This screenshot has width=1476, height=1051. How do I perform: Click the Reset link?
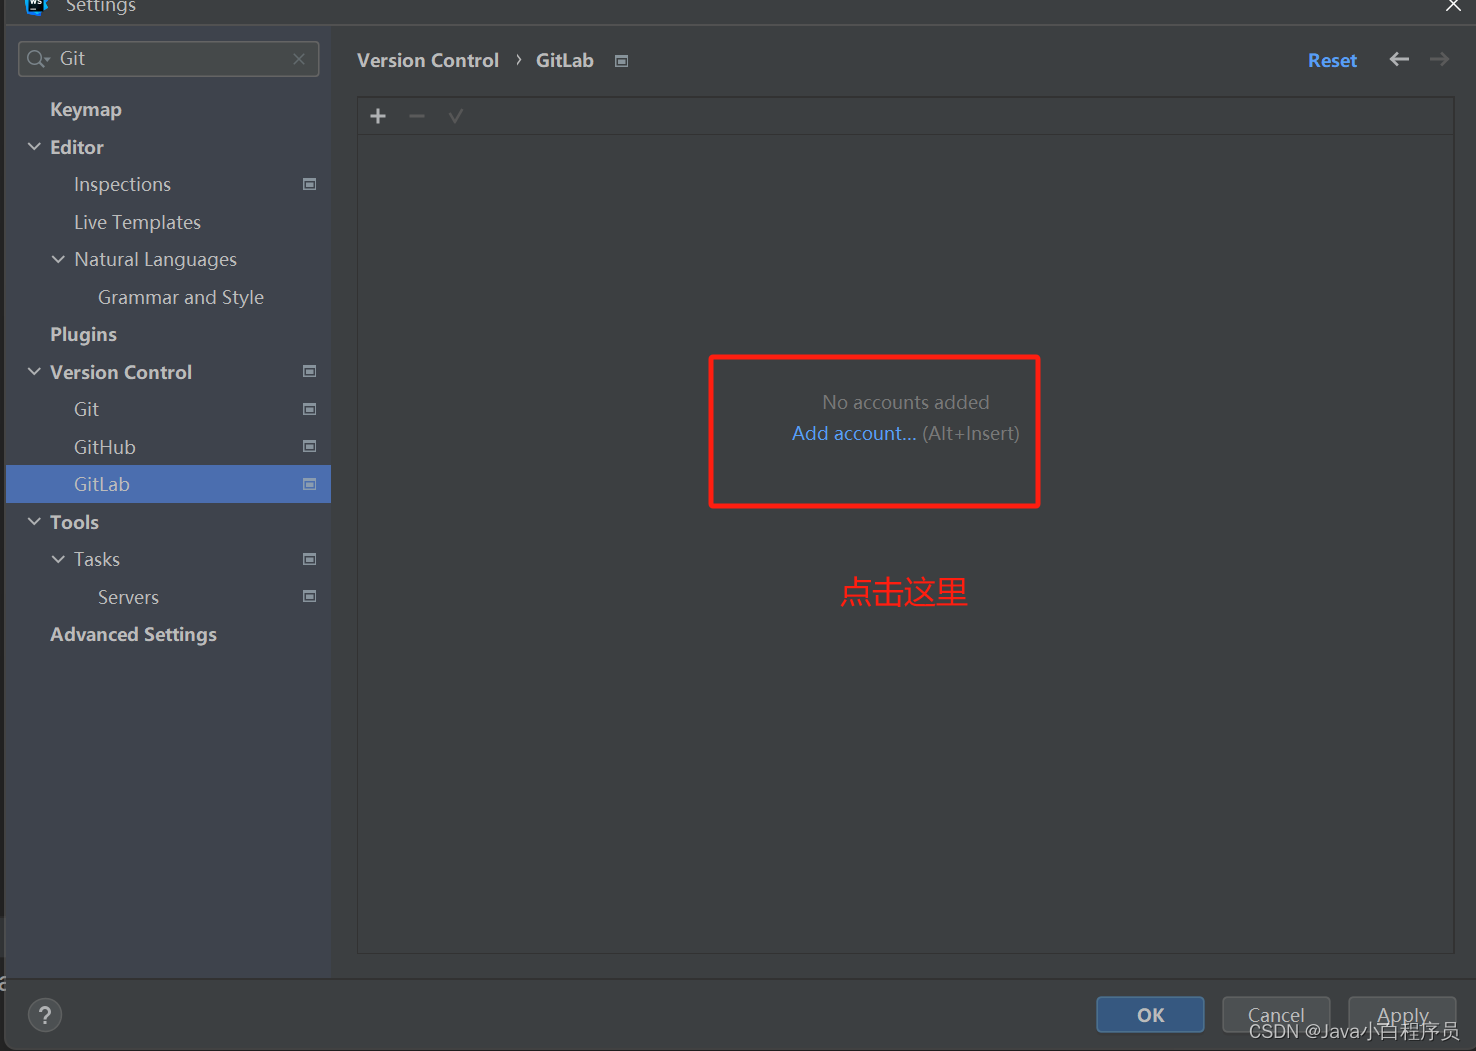click(x=1332, y=61)
